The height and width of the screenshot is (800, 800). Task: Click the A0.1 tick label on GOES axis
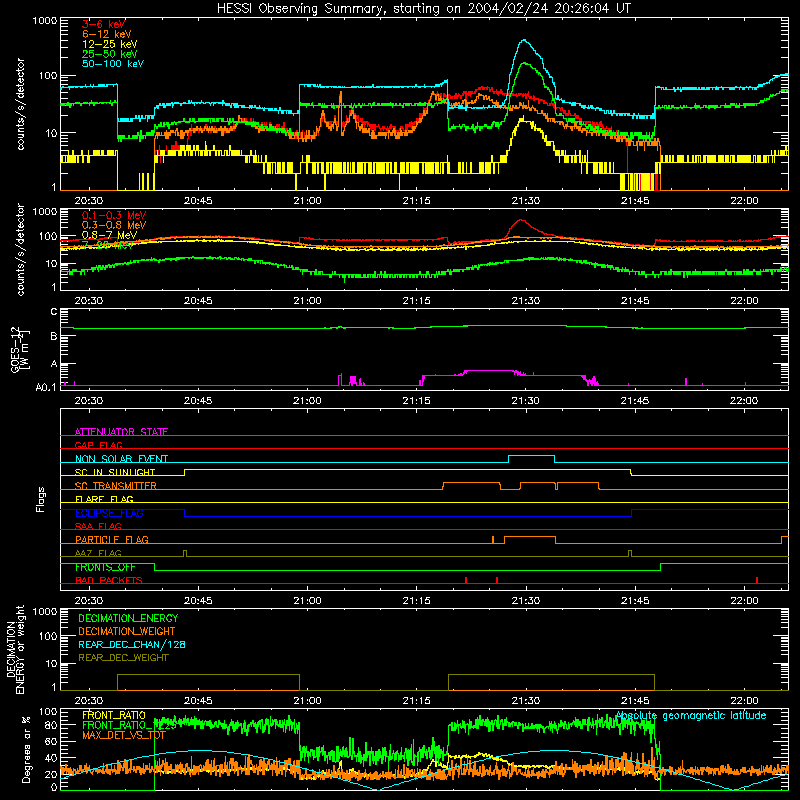(x=45, y=388)
